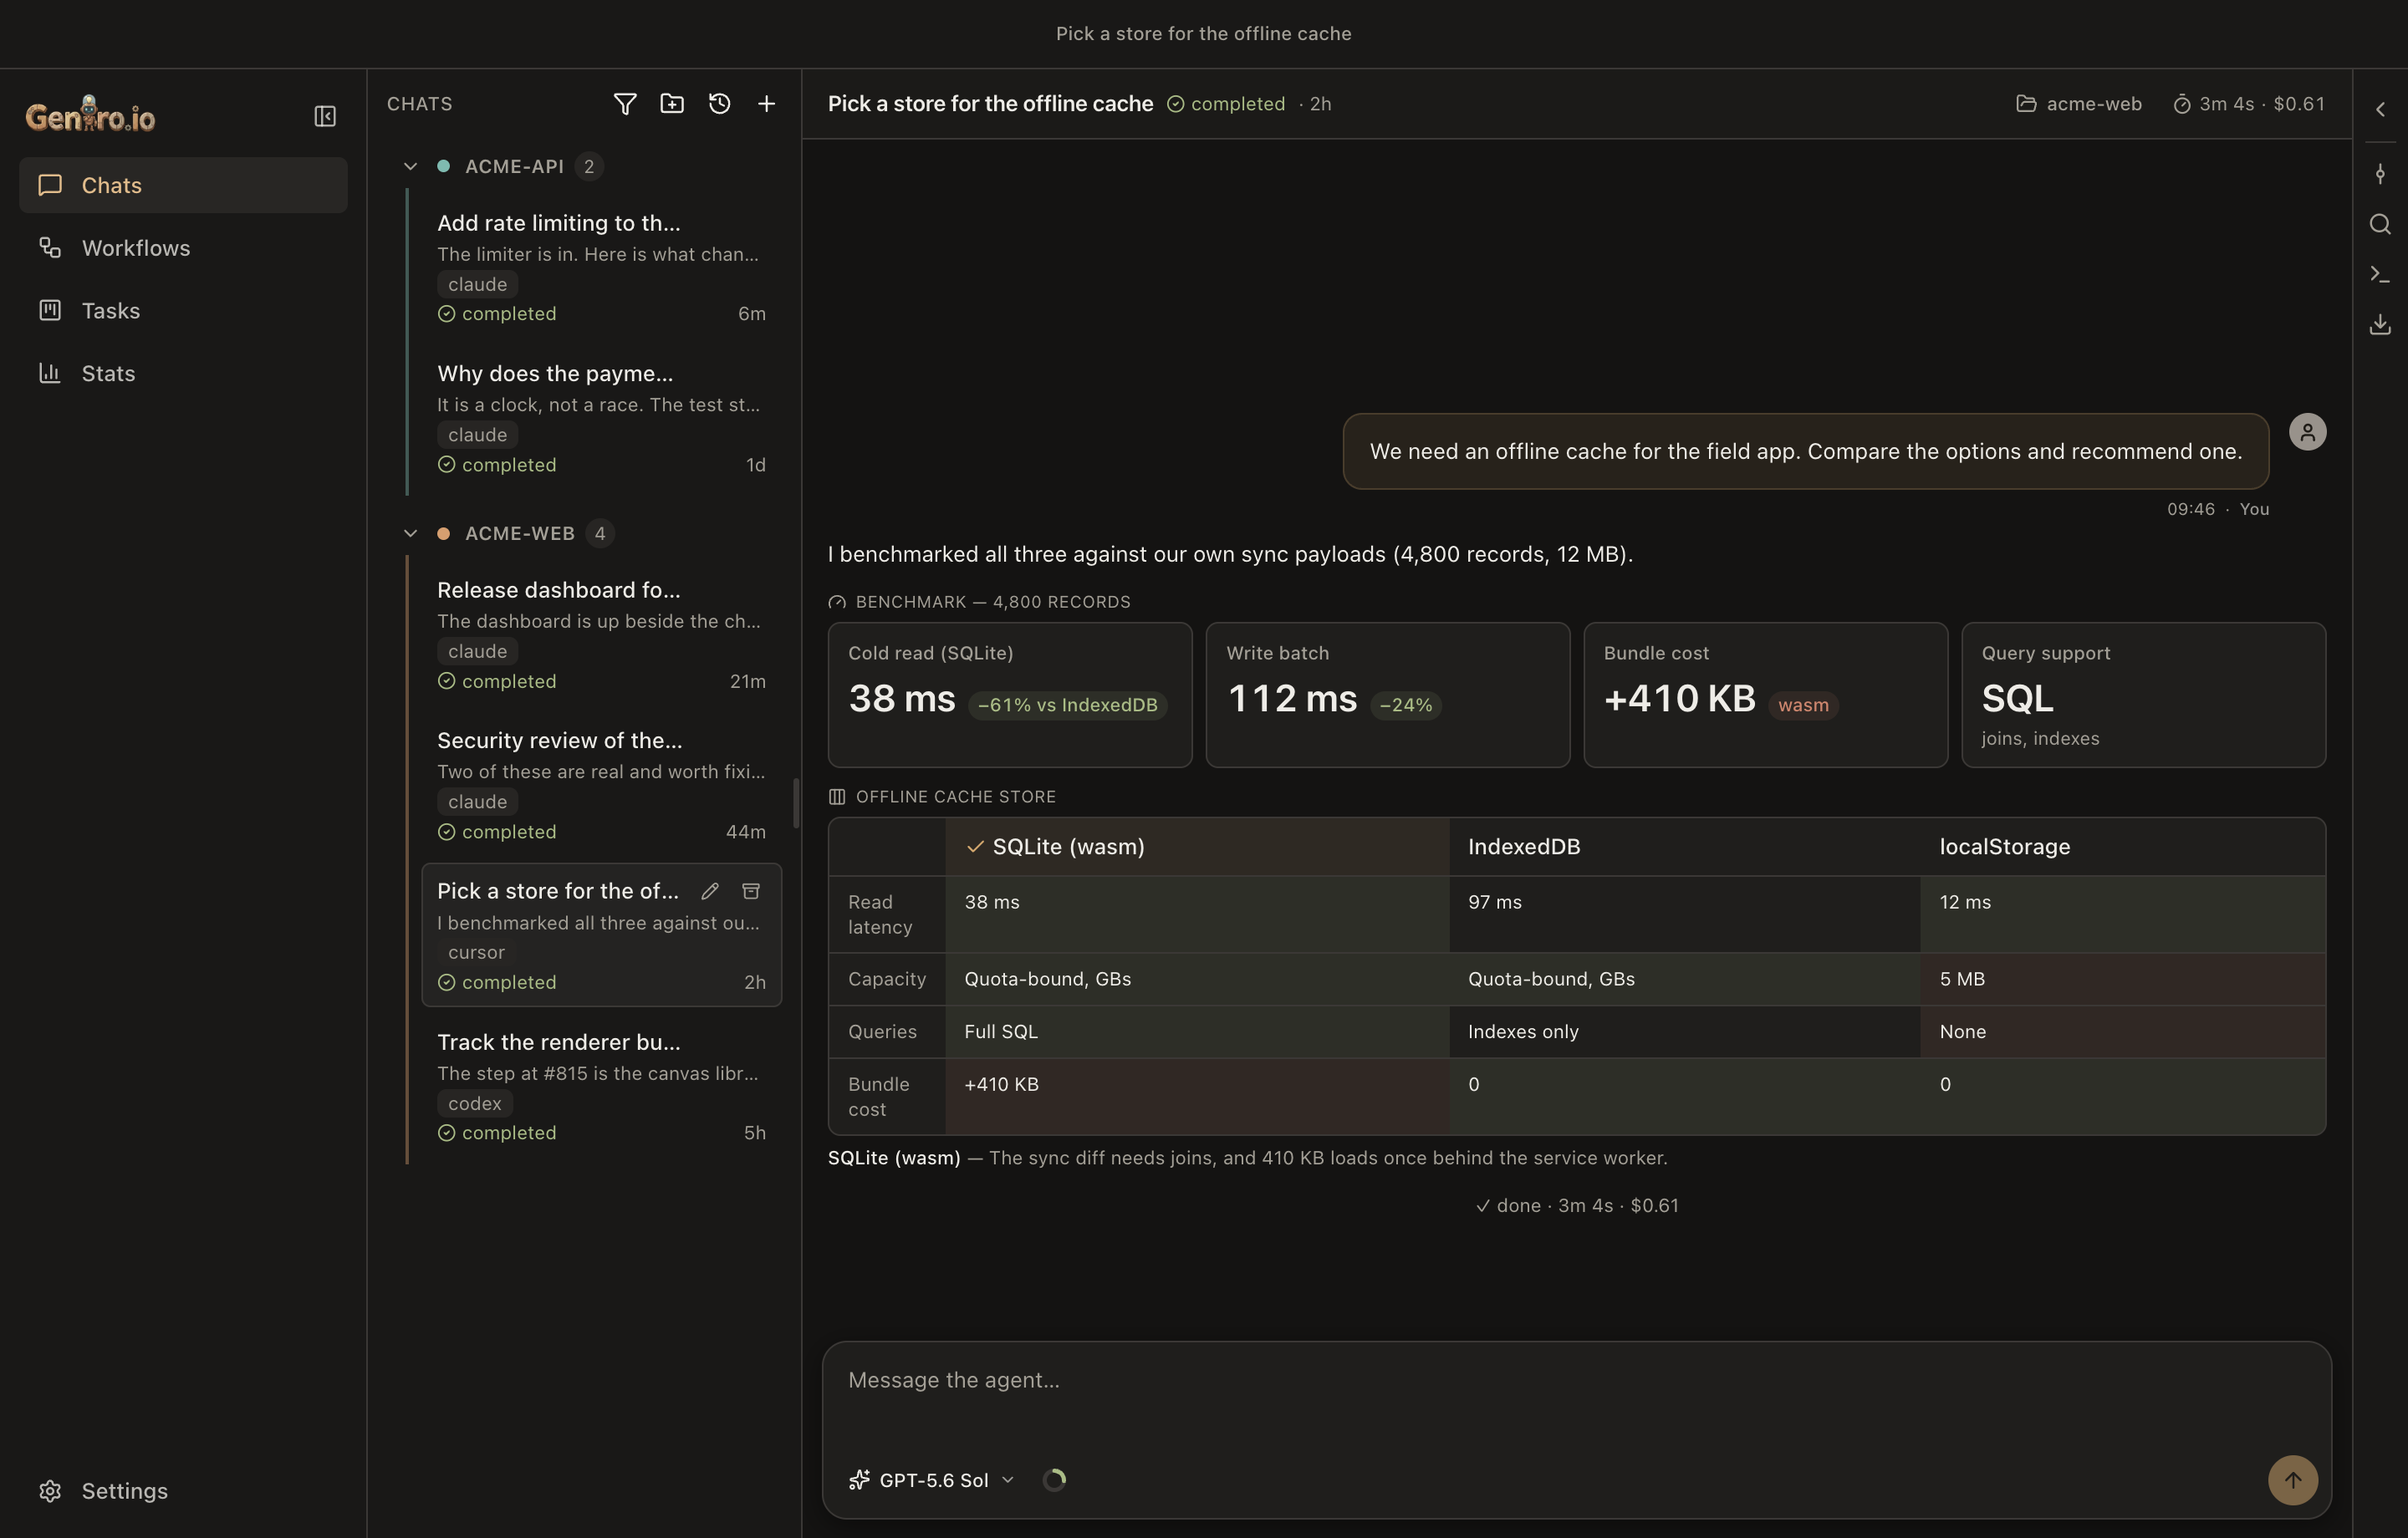Click the user avatar beside the message
The height and width of the screenshot is (1538, 2408).
tap(2308, 432)
